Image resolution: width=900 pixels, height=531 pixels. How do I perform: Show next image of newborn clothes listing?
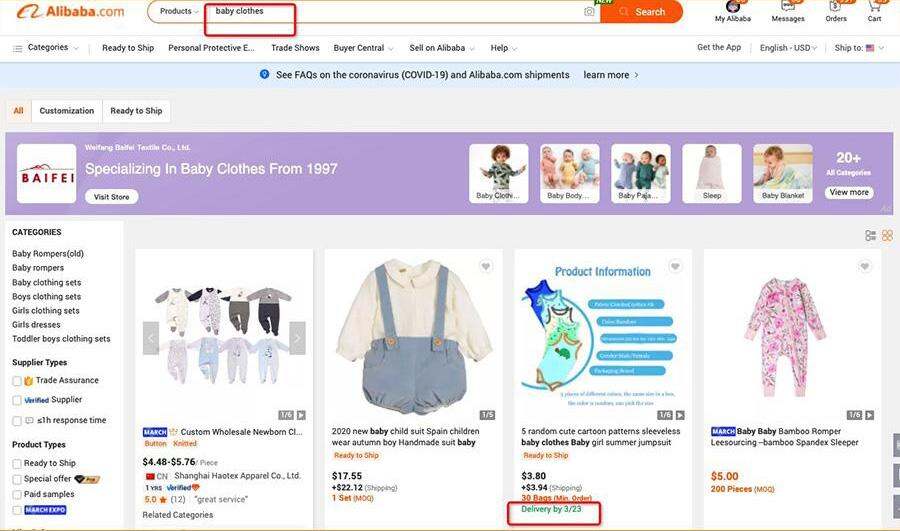click(296, 338)
